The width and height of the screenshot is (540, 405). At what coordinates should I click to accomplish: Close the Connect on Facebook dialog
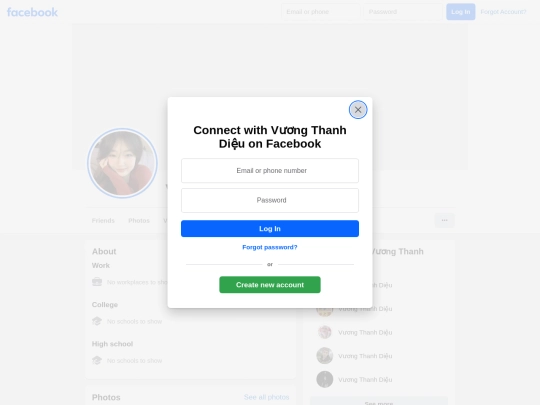pos(358,110)
